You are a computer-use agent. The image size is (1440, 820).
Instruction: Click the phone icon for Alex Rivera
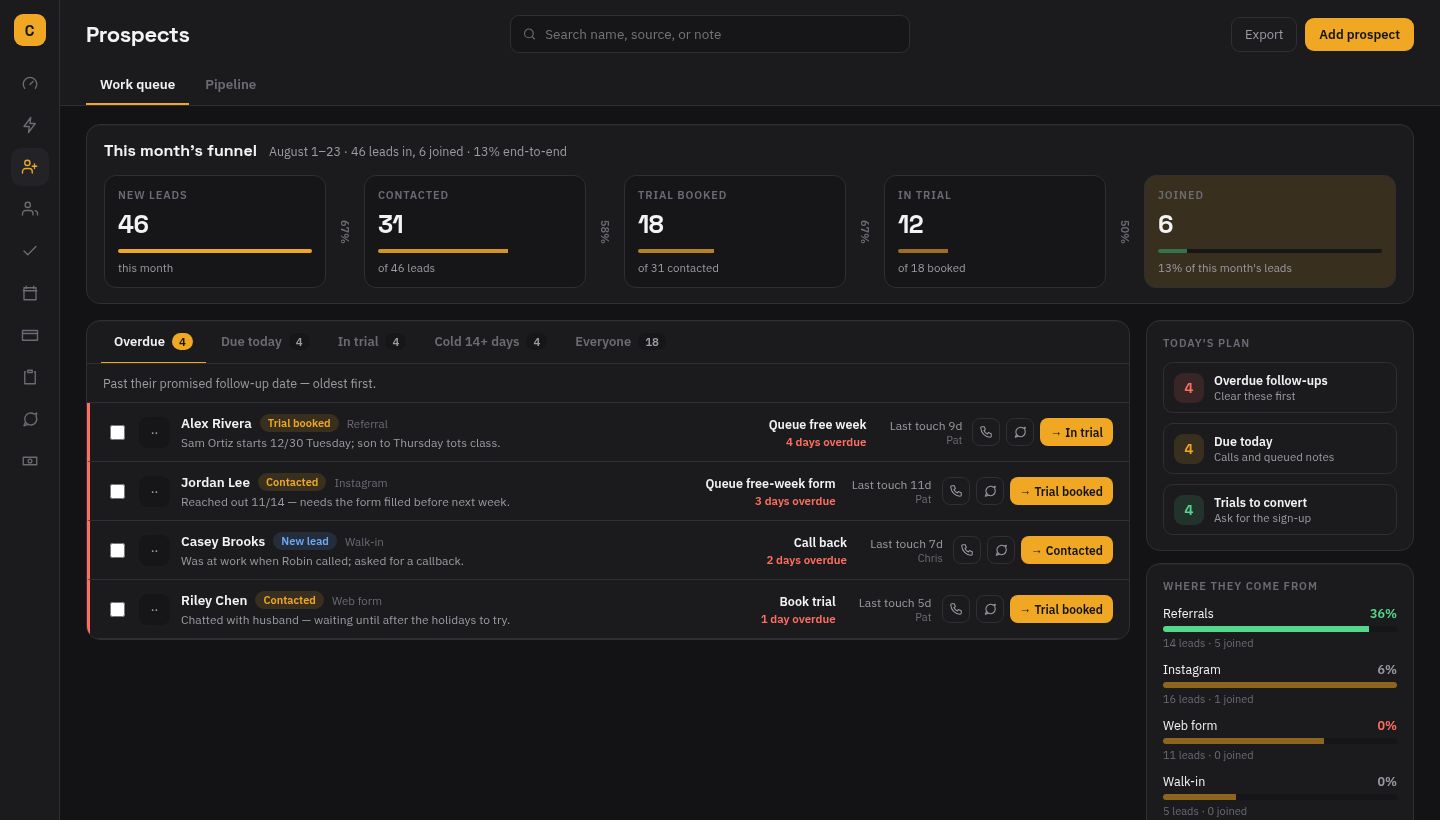(x=986, y=432)
